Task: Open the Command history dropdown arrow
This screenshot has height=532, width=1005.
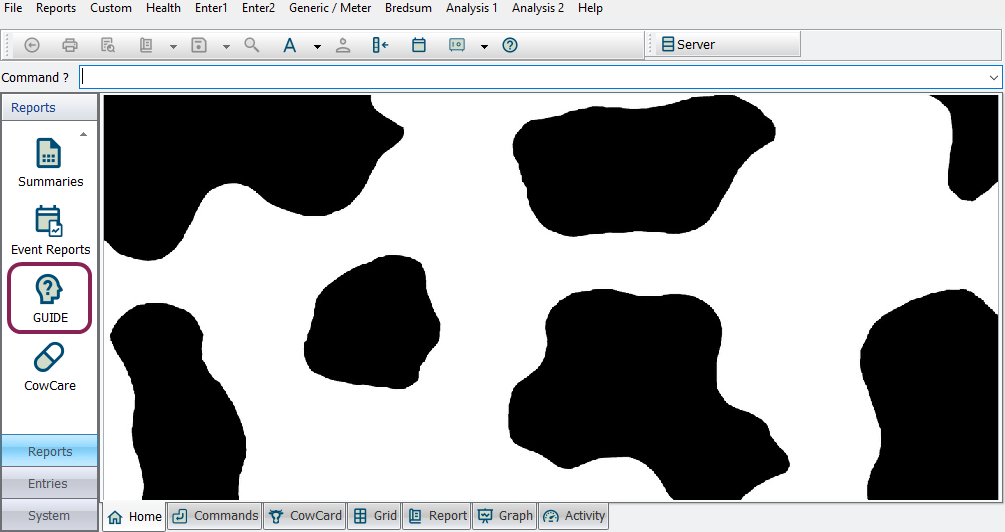Action: (993, 77)
